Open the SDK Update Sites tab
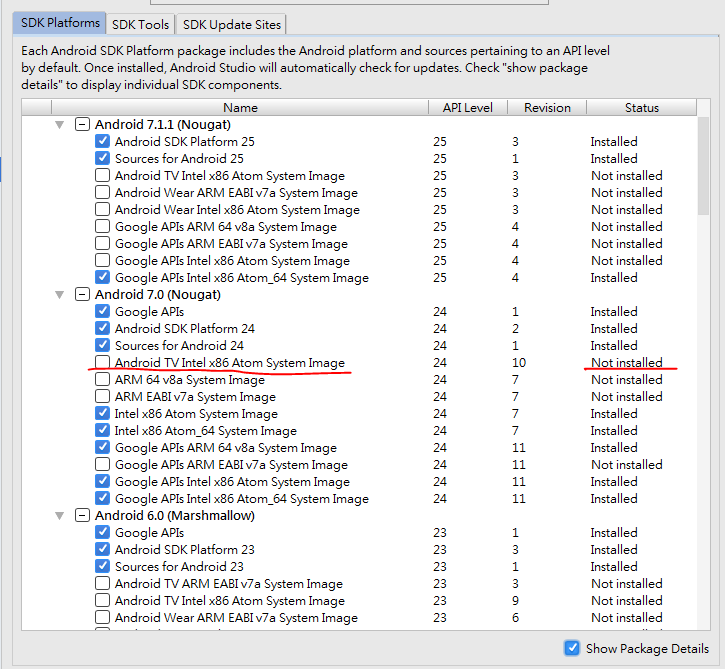 click(232, 25)
